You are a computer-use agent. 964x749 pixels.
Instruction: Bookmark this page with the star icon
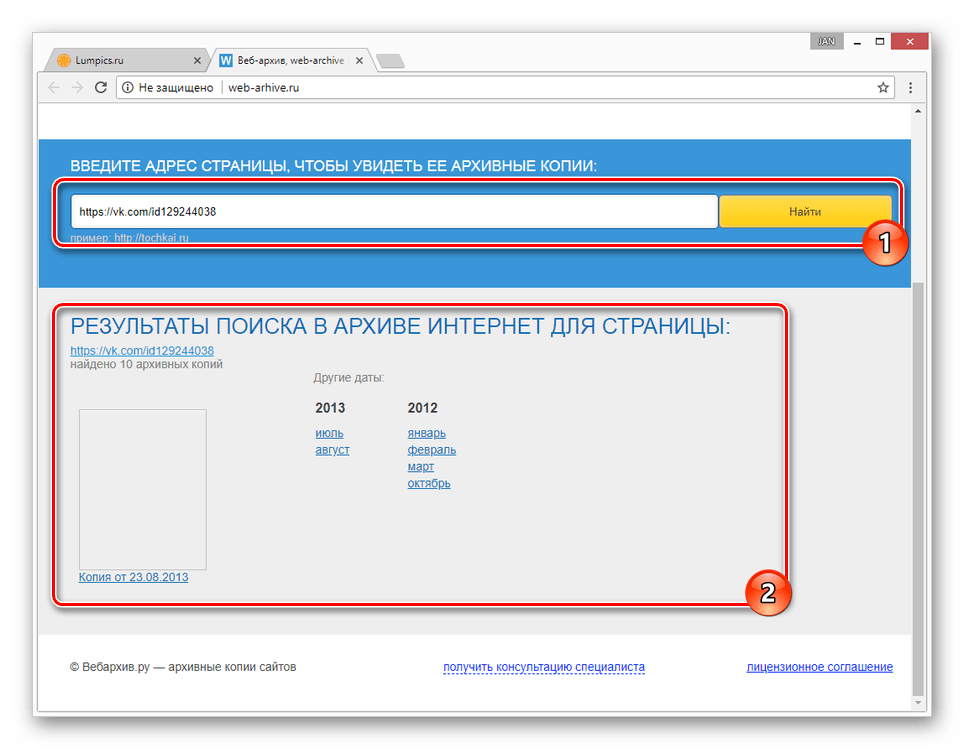(883, 88)
